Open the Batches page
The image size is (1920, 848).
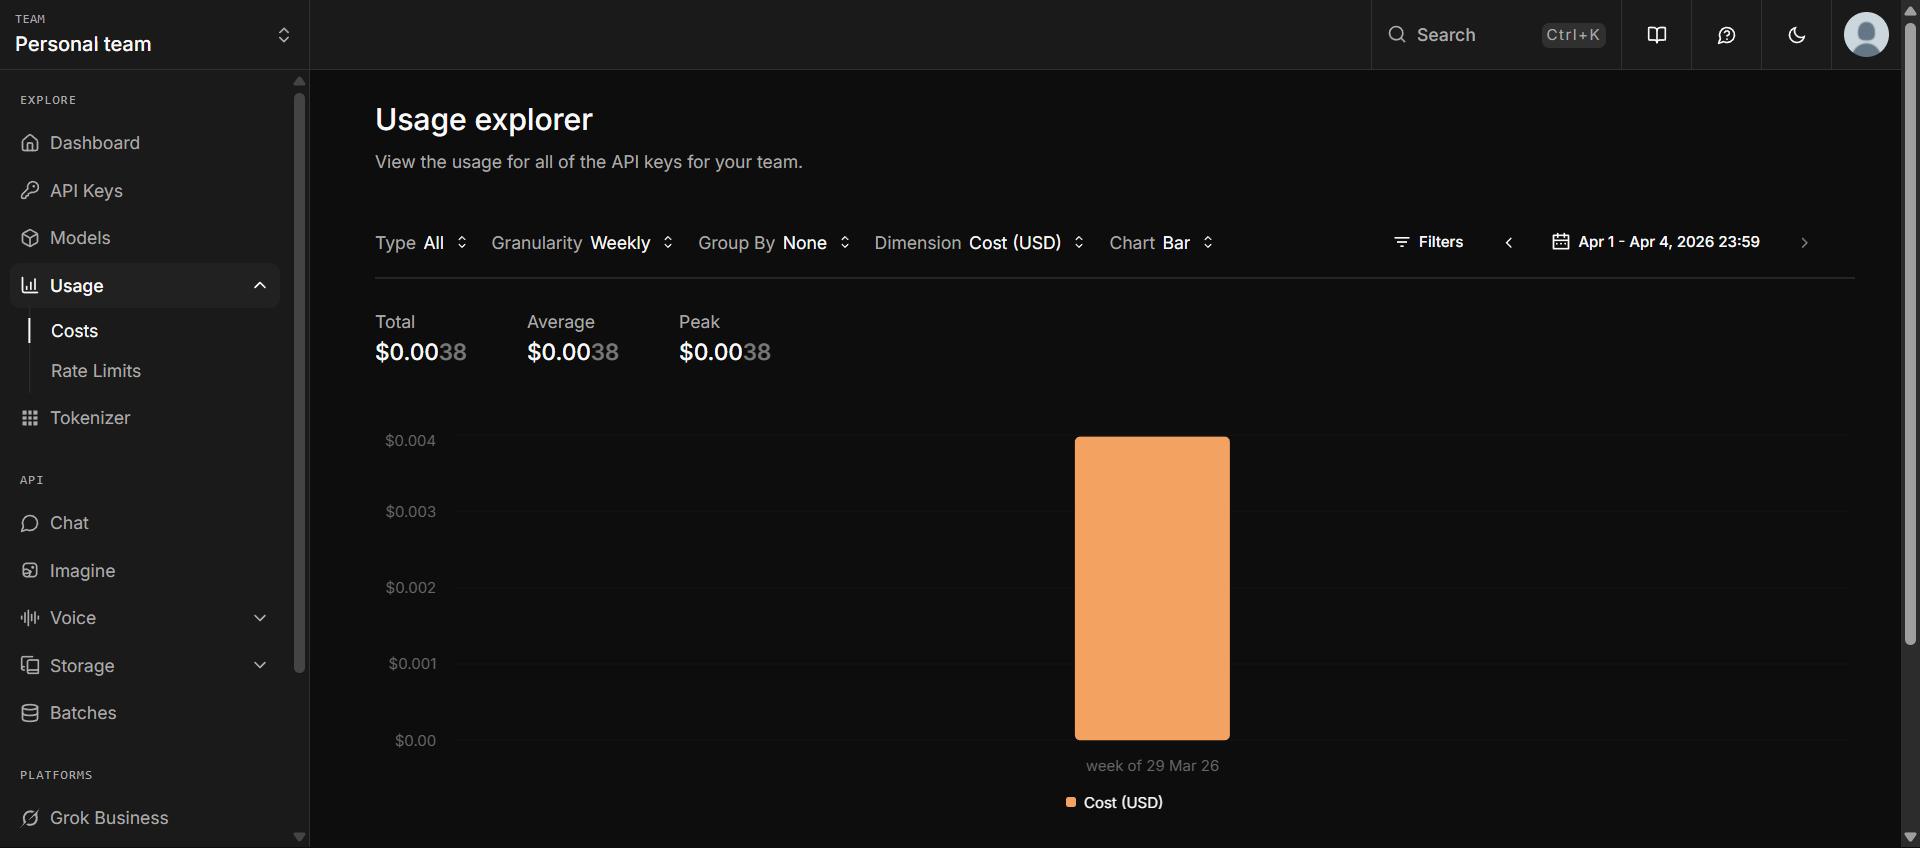tap(145, 713)
